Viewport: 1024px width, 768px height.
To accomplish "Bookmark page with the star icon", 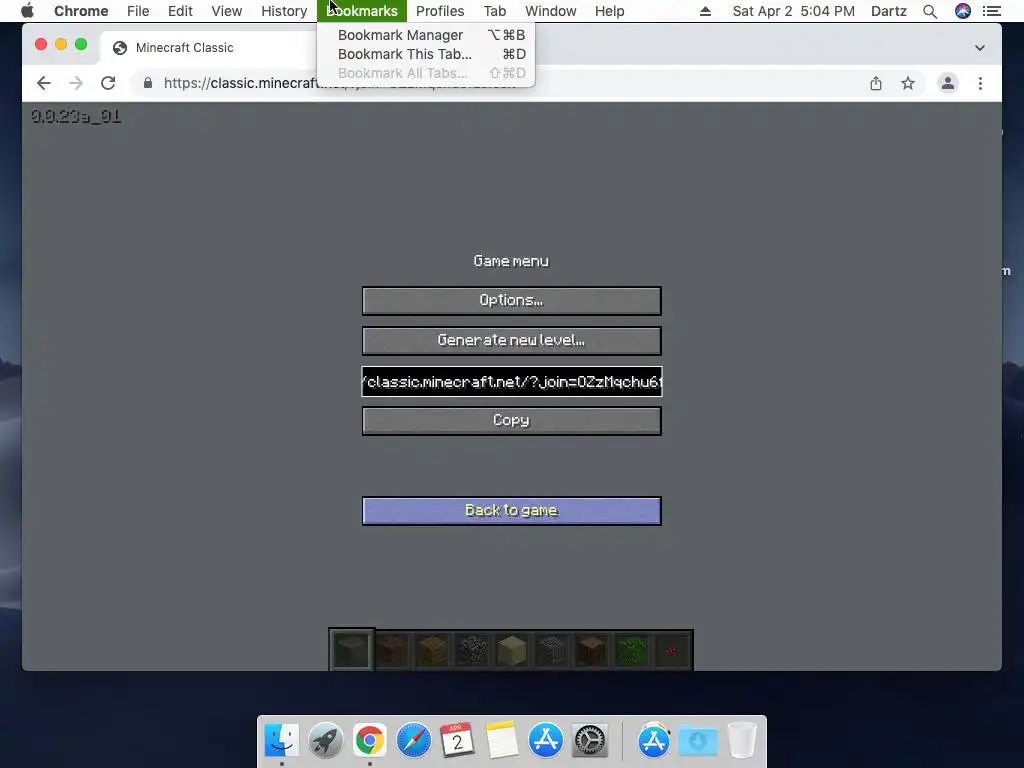I will click(908, 83).
